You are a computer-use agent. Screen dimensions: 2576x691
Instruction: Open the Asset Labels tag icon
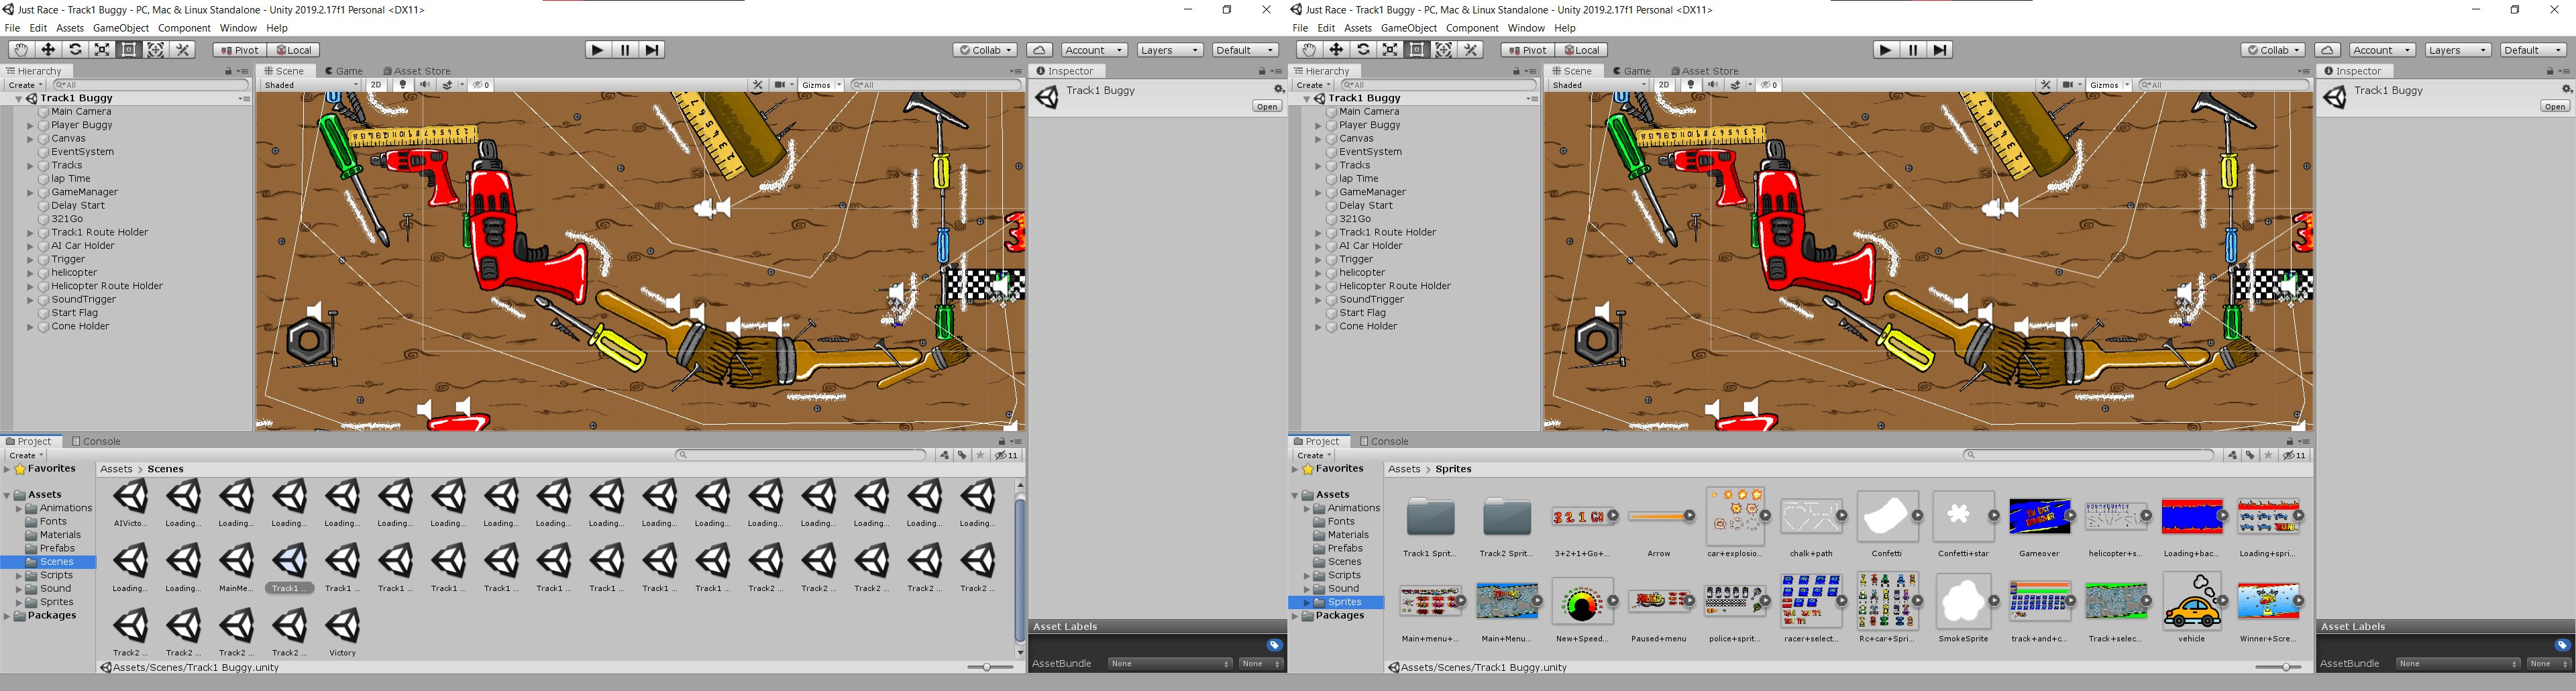(x=1274, y=645)
